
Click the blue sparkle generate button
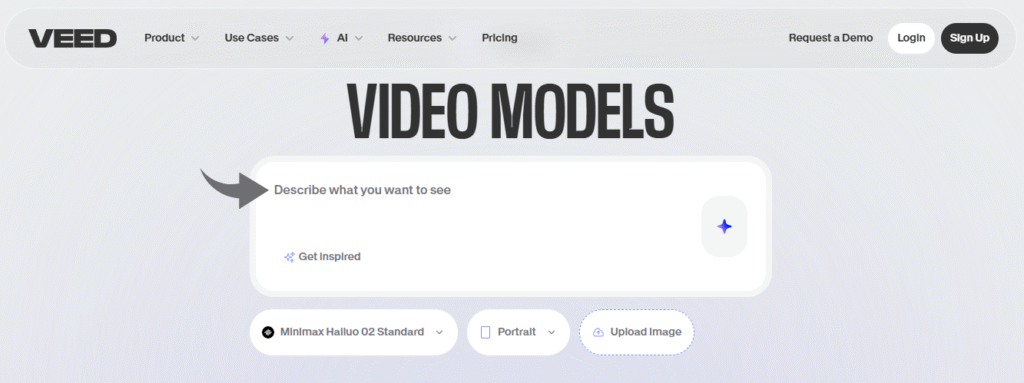(724, 226)
